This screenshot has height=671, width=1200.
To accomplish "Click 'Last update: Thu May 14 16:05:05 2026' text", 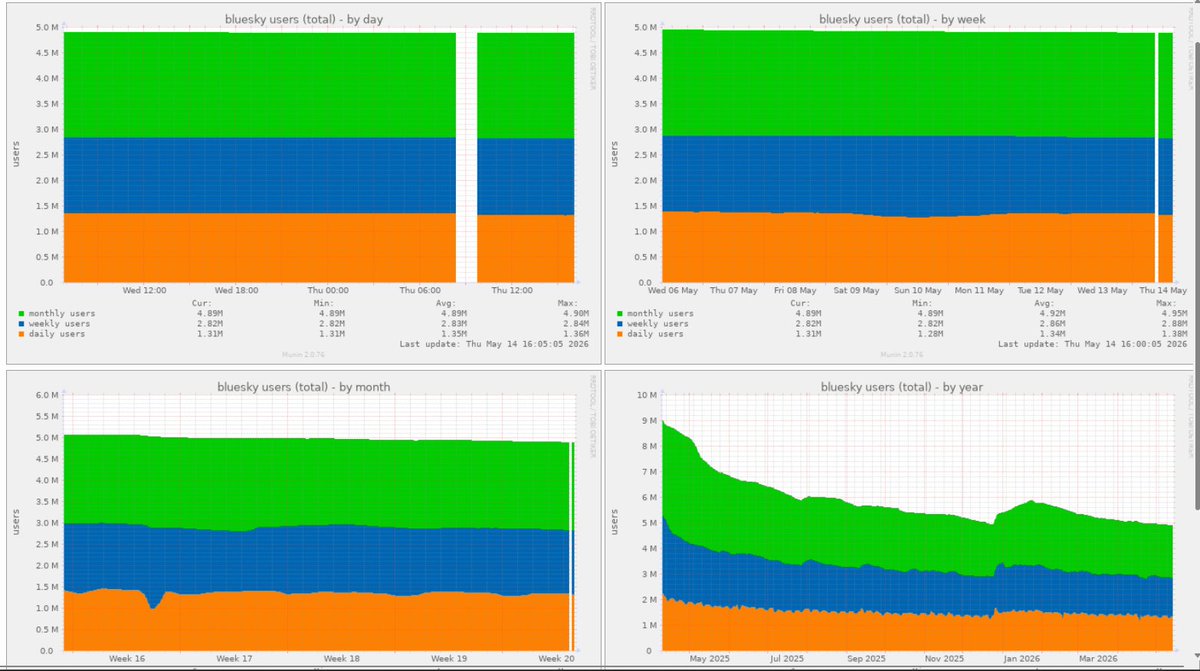I will click(492, 344).
